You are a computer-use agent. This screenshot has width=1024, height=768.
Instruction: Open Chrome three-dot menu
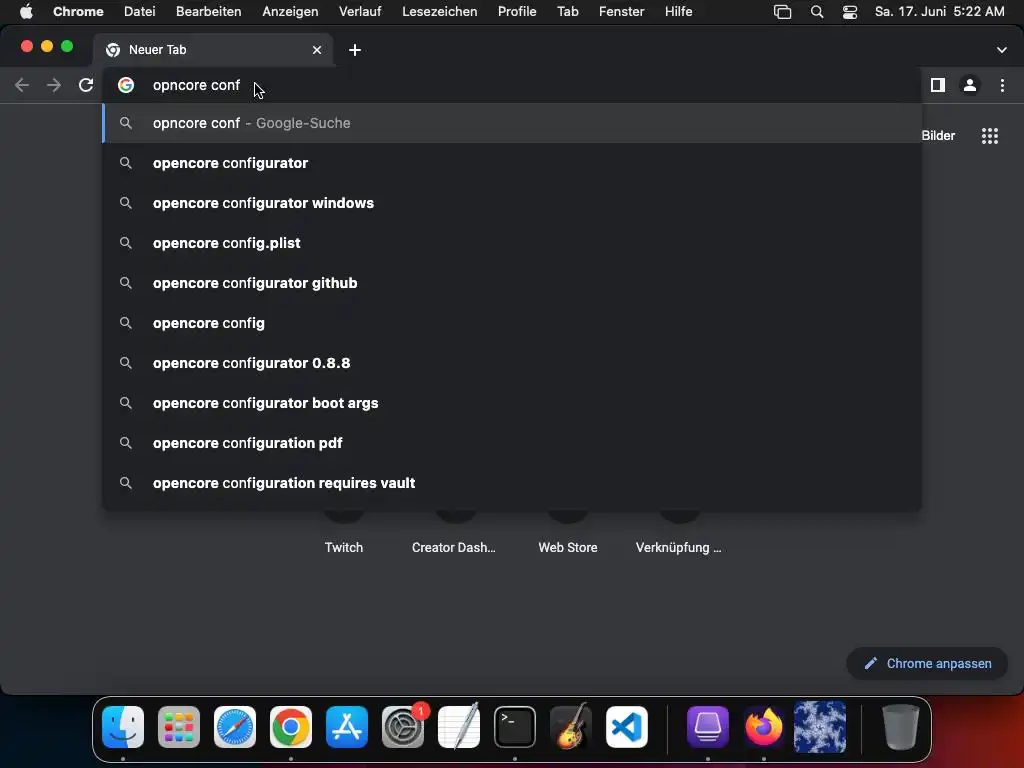point(1002,85)
